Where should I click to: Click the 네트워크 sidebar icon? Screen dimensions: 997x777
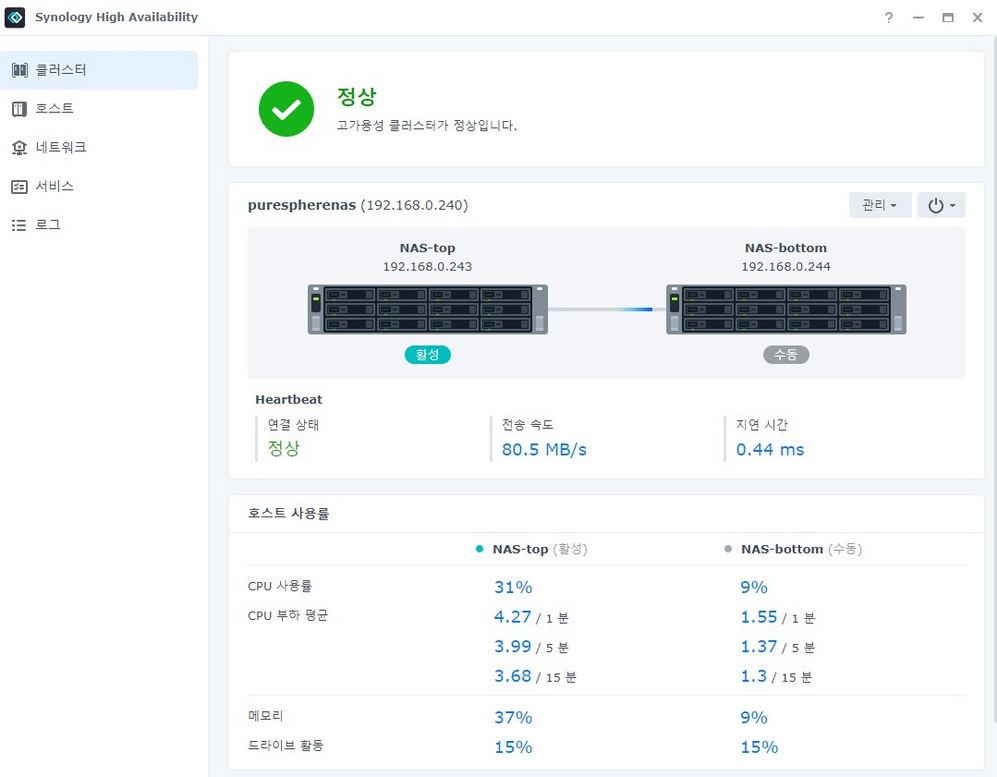pyautogui.click(x=20, y=148)
